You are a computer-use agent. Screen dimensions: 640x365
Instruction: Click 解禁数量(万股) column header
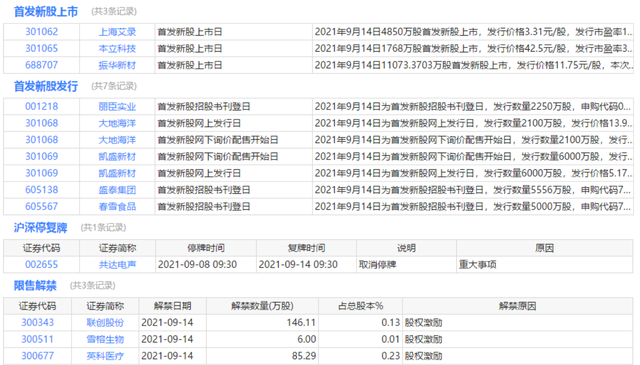262,306
